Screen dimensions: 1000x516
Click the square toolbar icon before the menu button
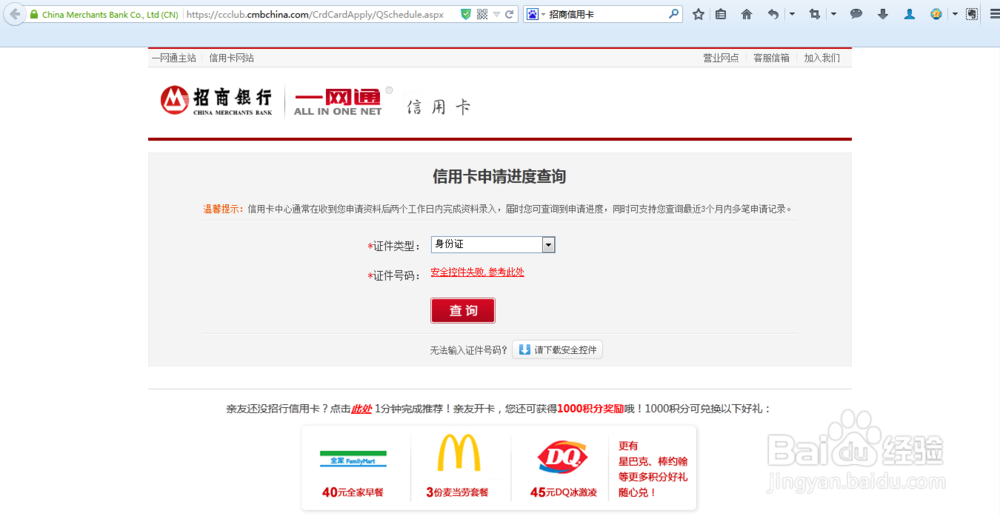click(972, 14)
